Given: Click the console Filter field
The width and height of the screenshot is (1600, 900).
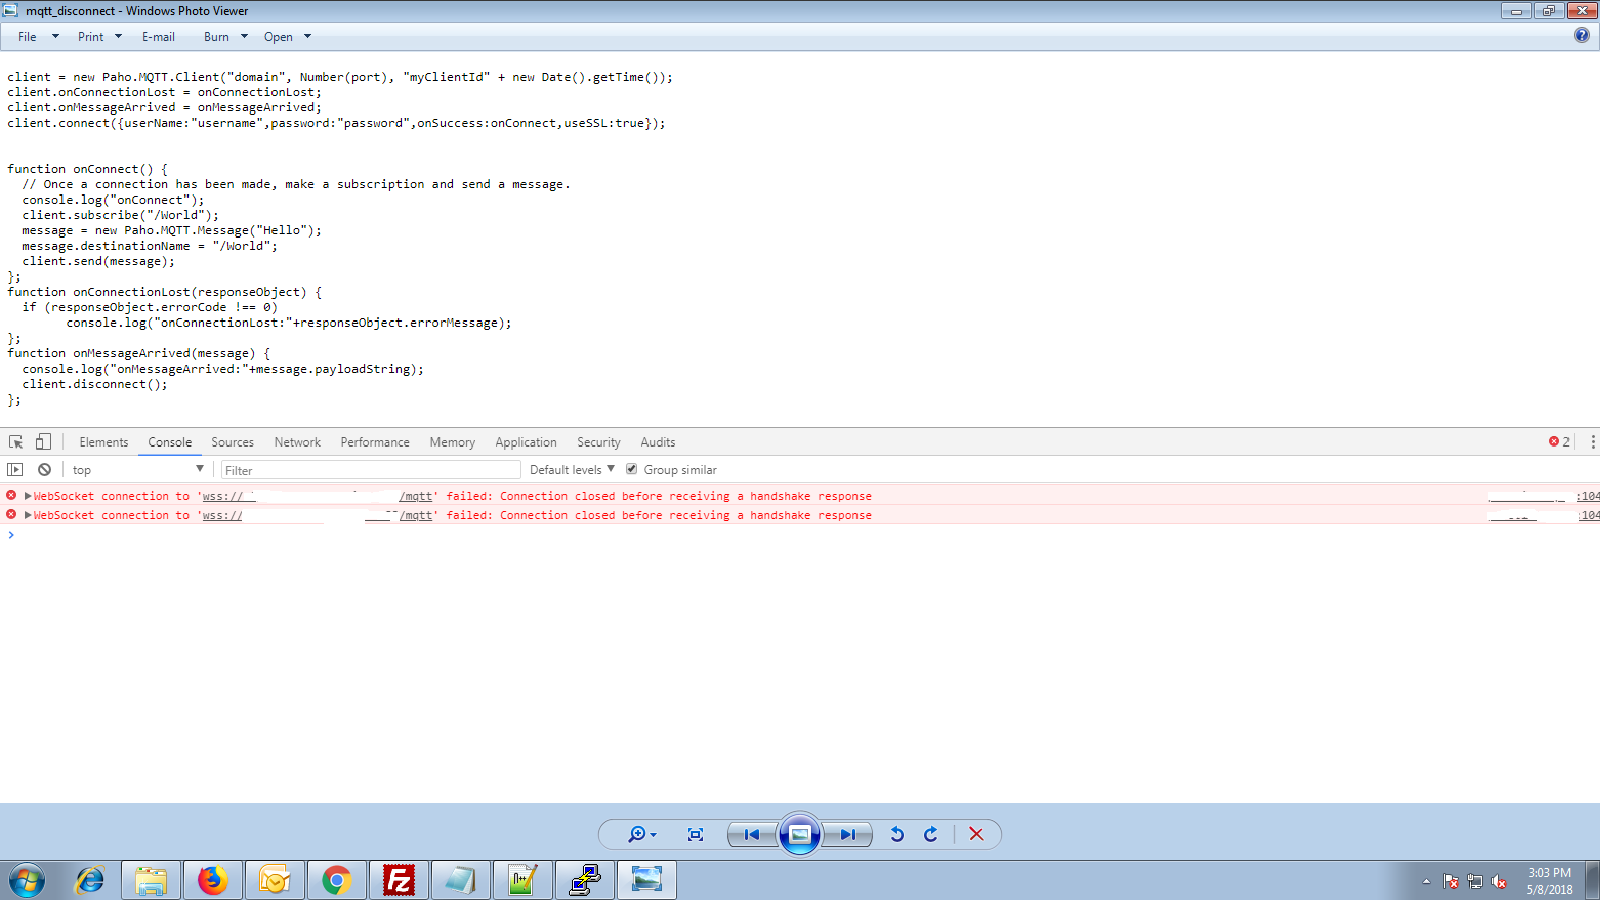Looking at the screenshot, I should coord(370,470).
